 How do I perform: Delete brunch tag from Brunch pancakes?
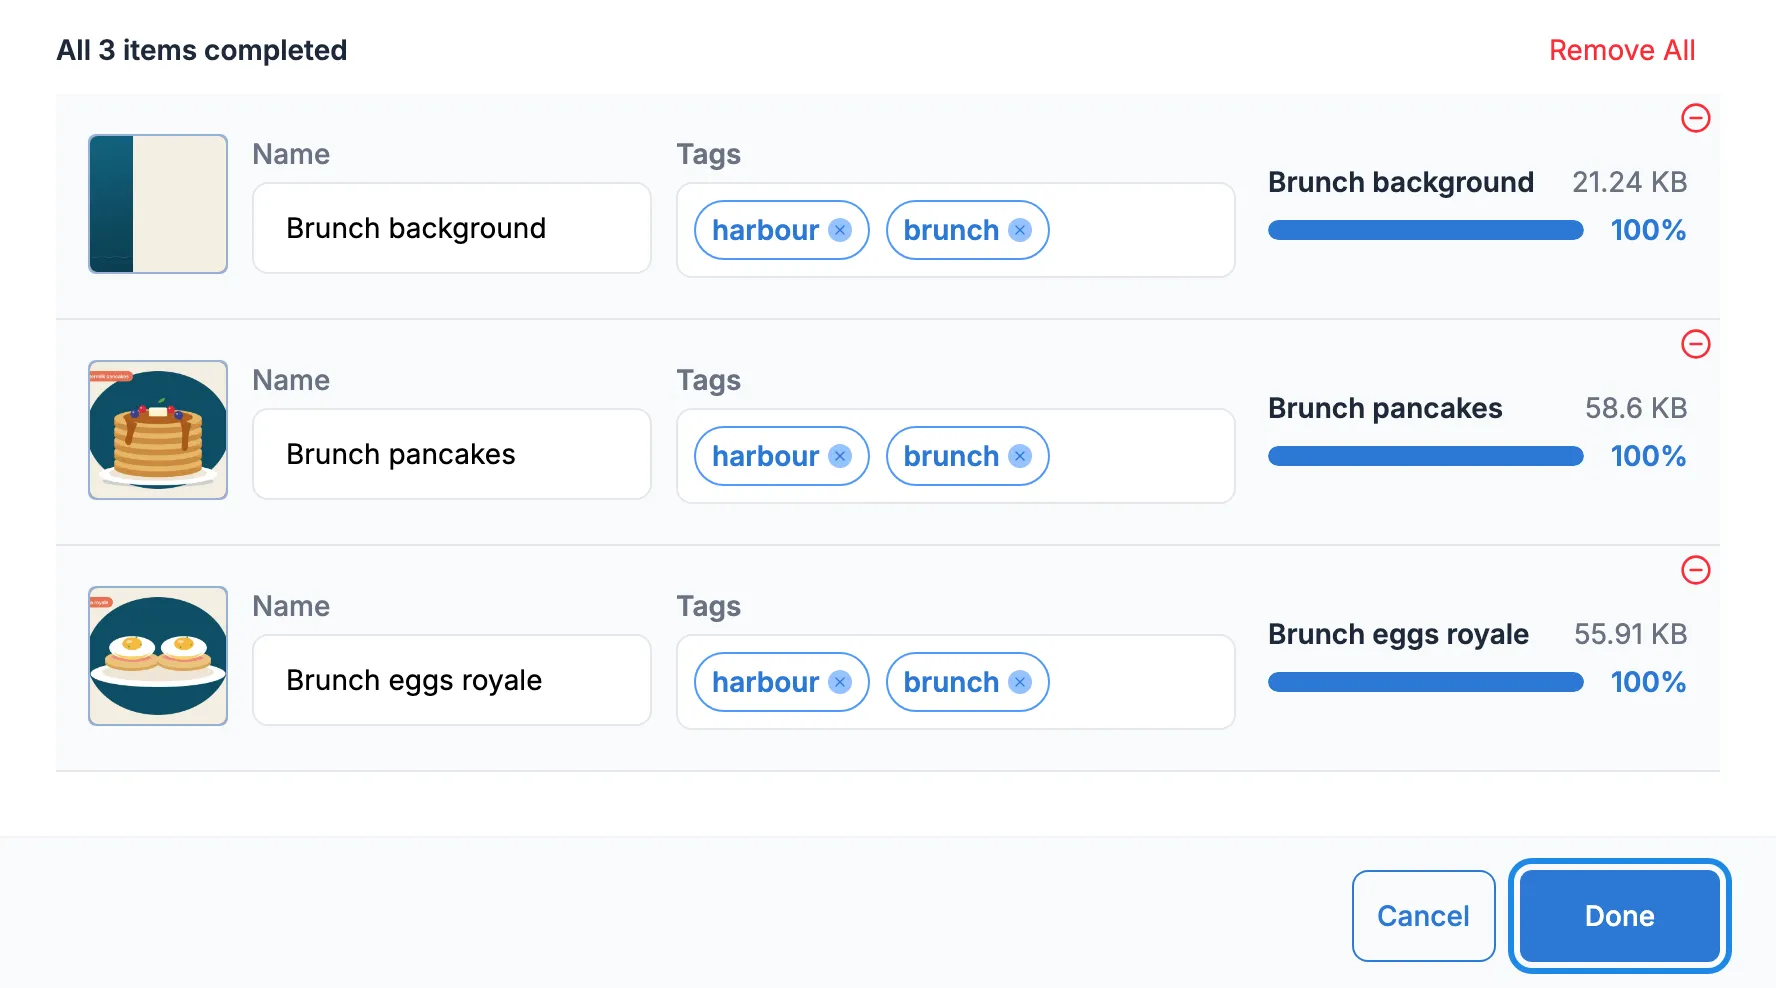pyautogui.click(x=1020, y=456)
